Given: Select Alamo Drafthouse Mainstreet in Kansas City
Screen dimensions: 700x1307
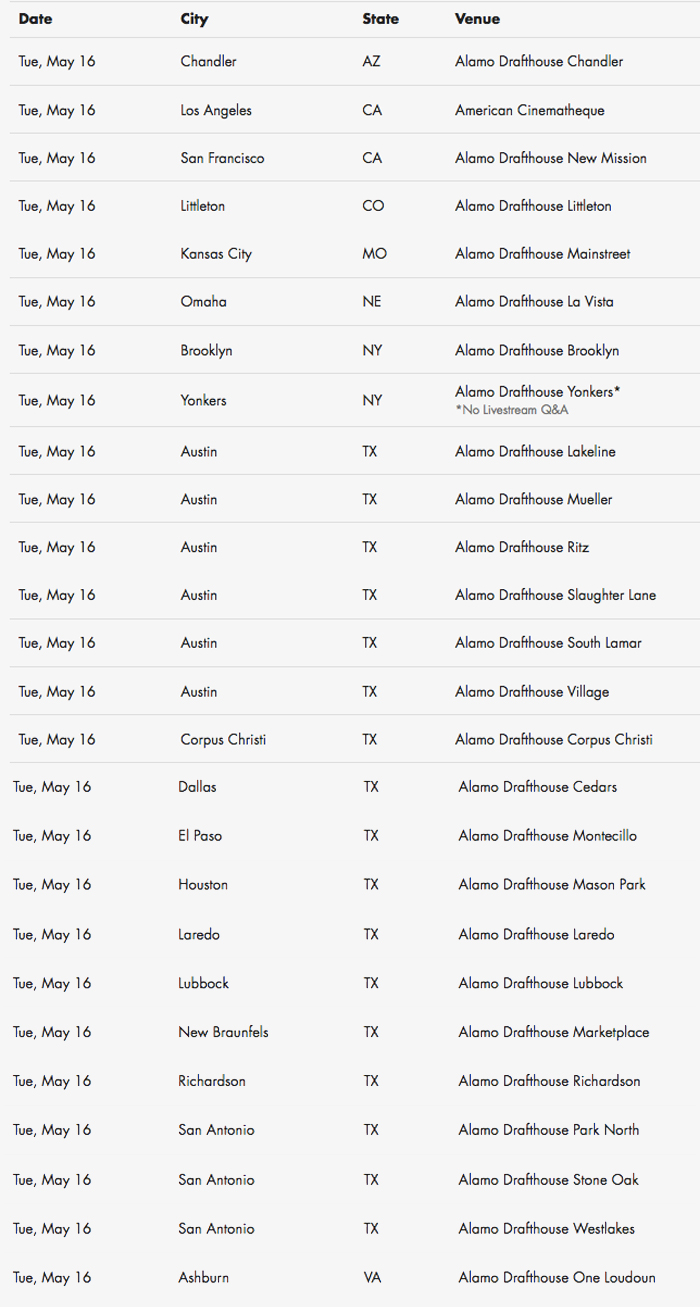Looking at the screenshot, I should click(543, 254).
